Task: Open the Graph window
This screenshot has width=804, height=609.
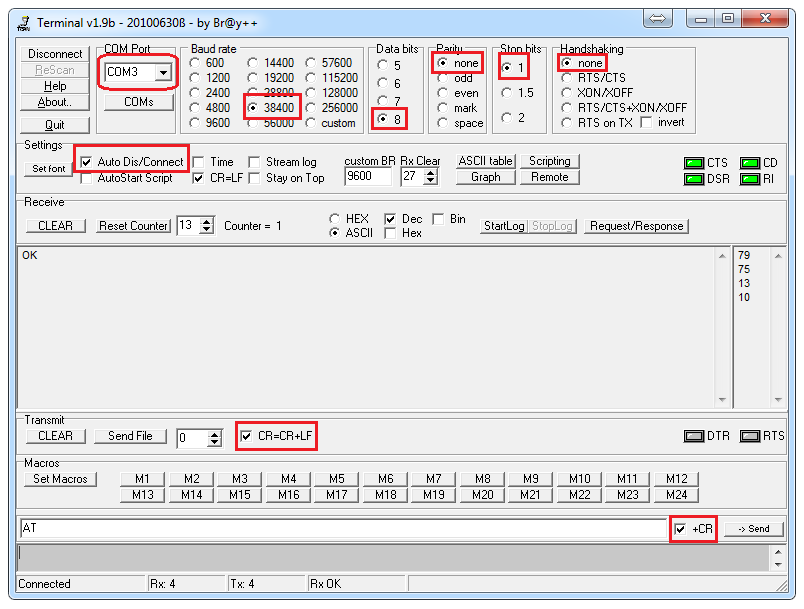Action: [x=486, y=178]
